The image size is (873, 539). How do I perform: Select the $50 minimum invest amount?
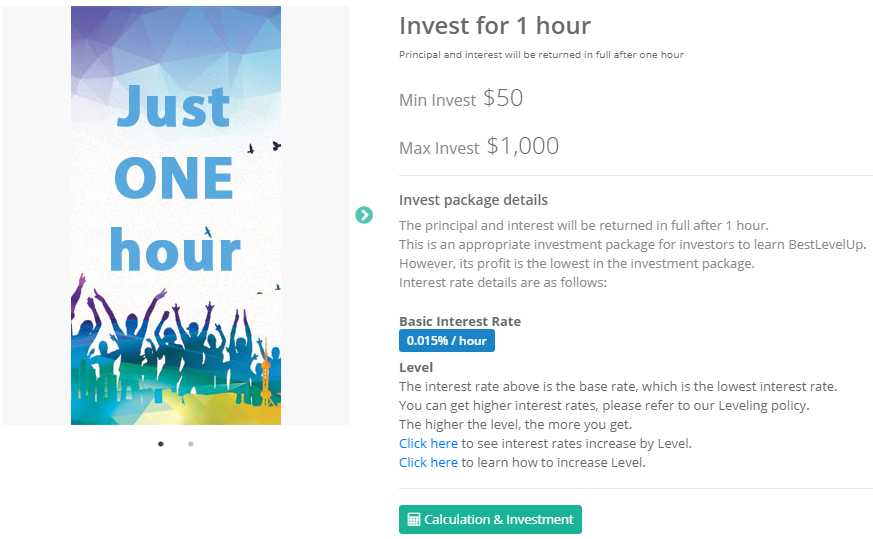[503, 98]
